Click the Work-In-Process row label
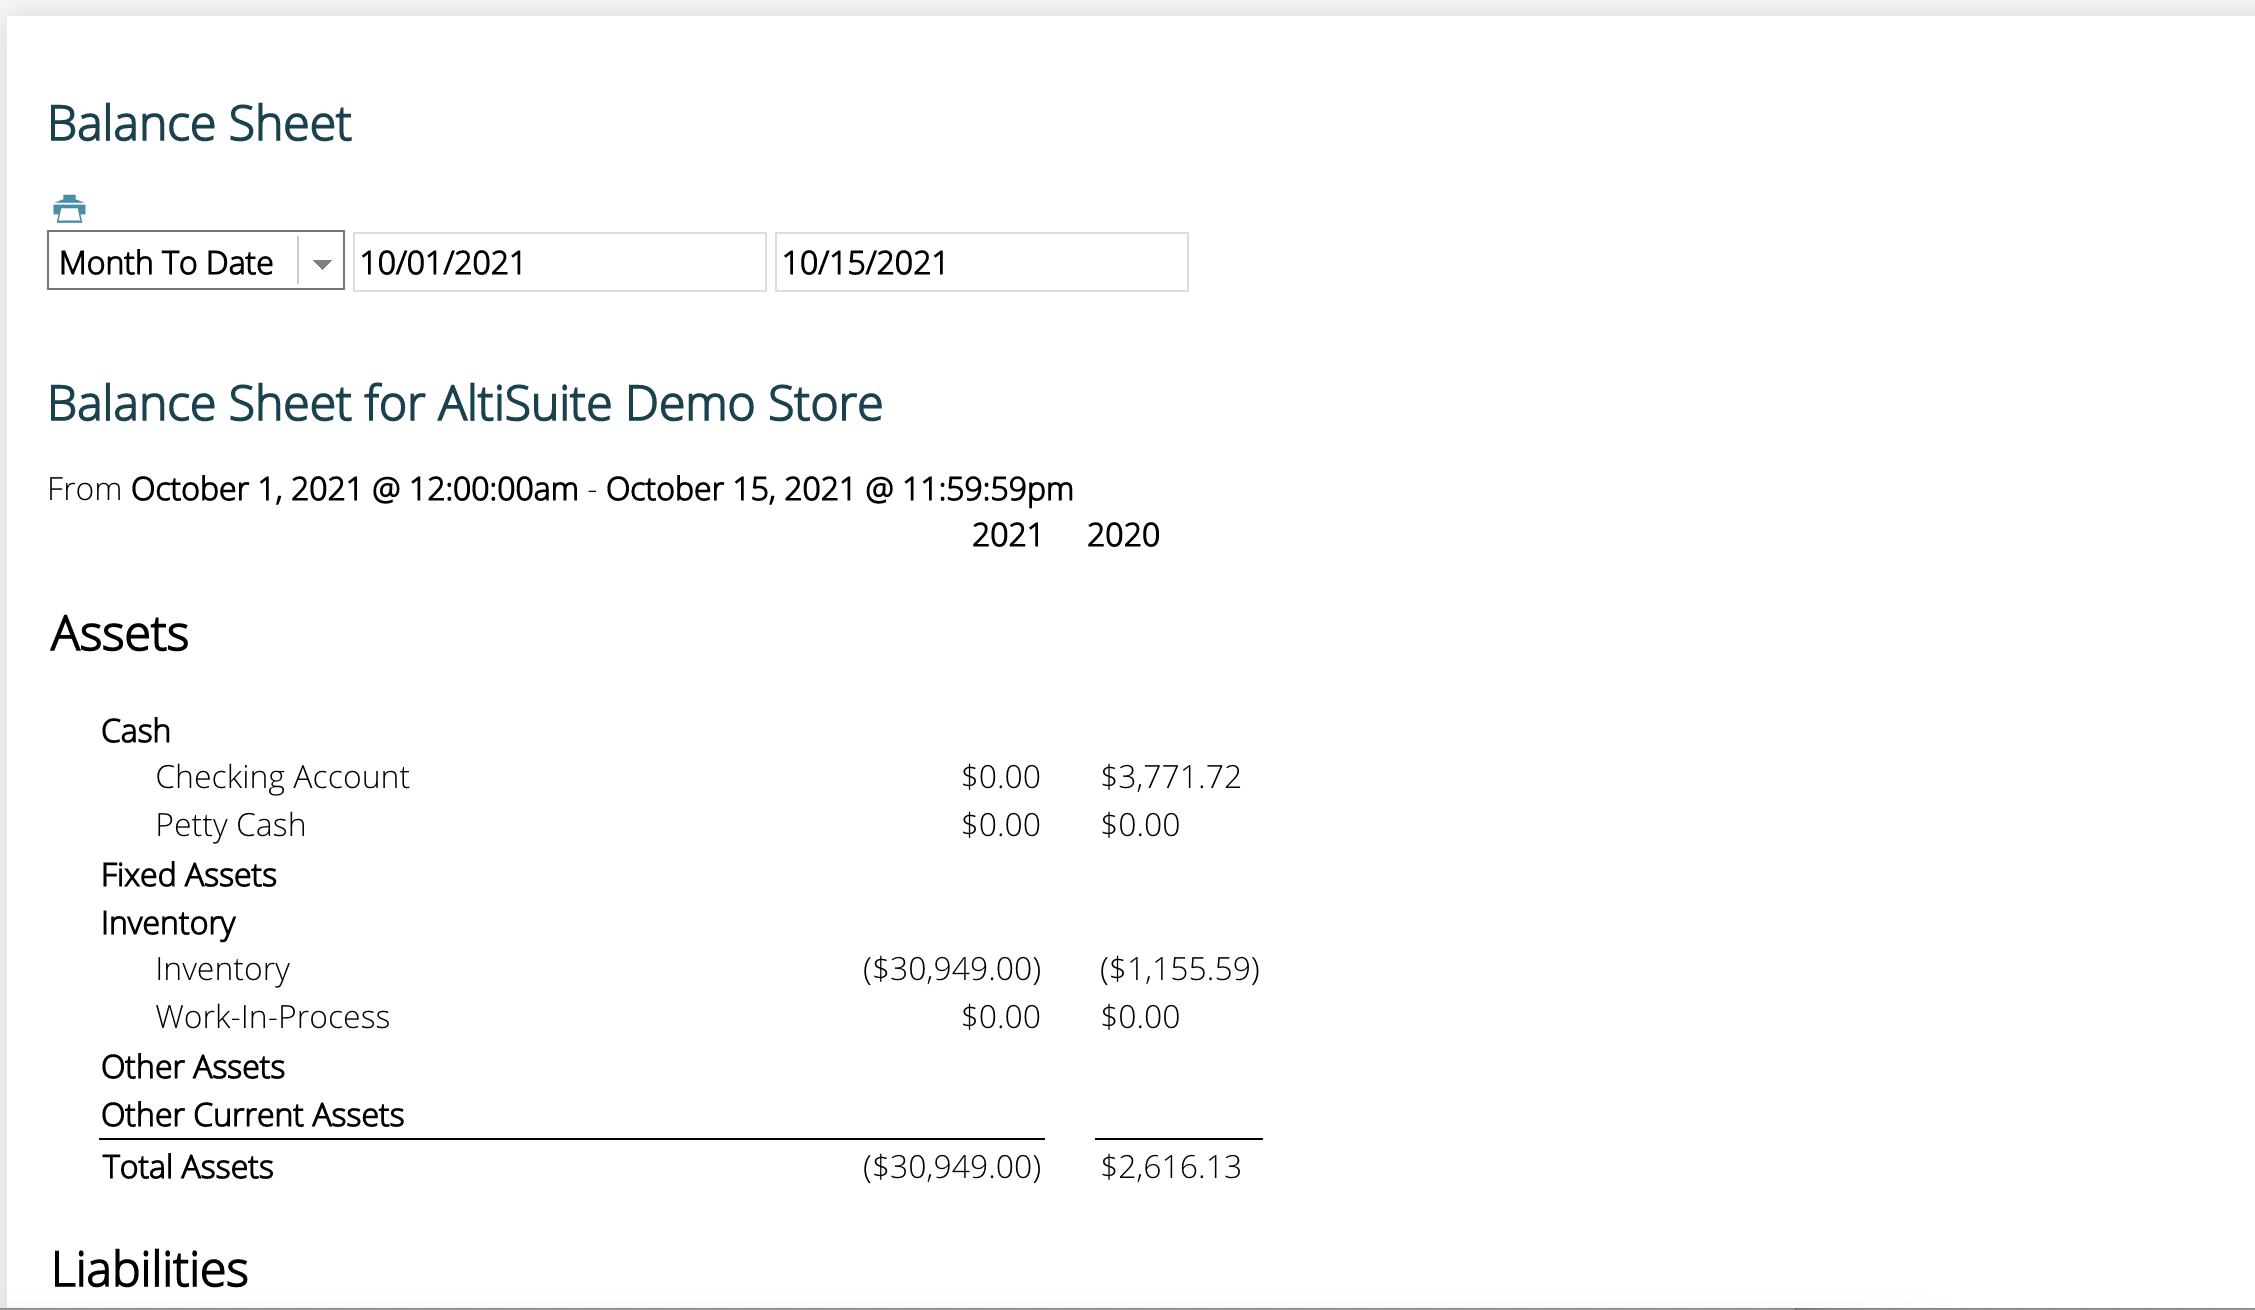This screenshot has height=1310, width=2255. click(272, 1017)
